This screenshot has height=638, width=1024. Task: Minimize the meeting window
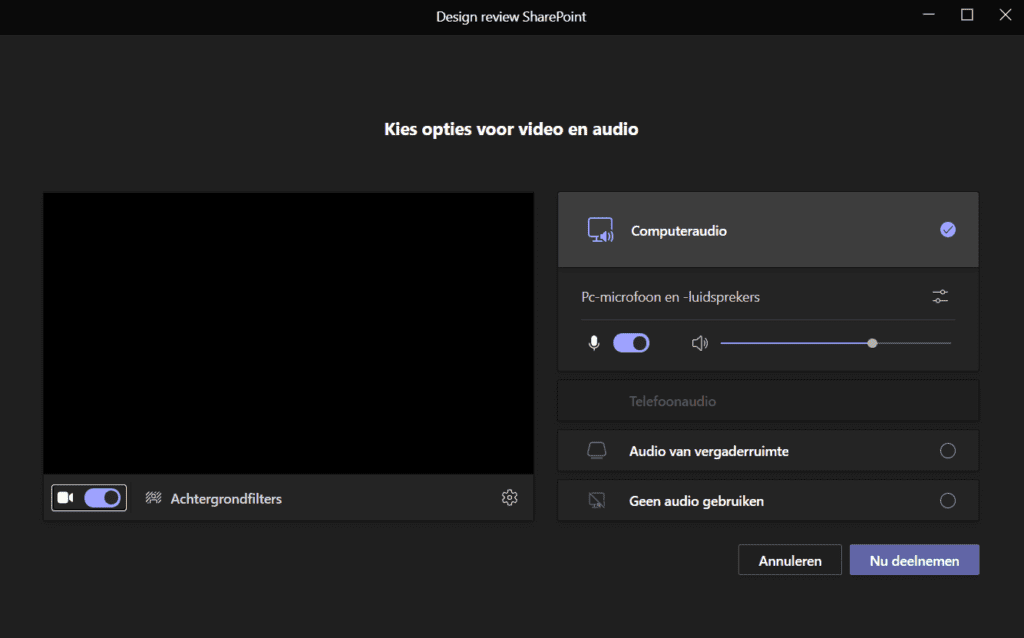[929, 14]
